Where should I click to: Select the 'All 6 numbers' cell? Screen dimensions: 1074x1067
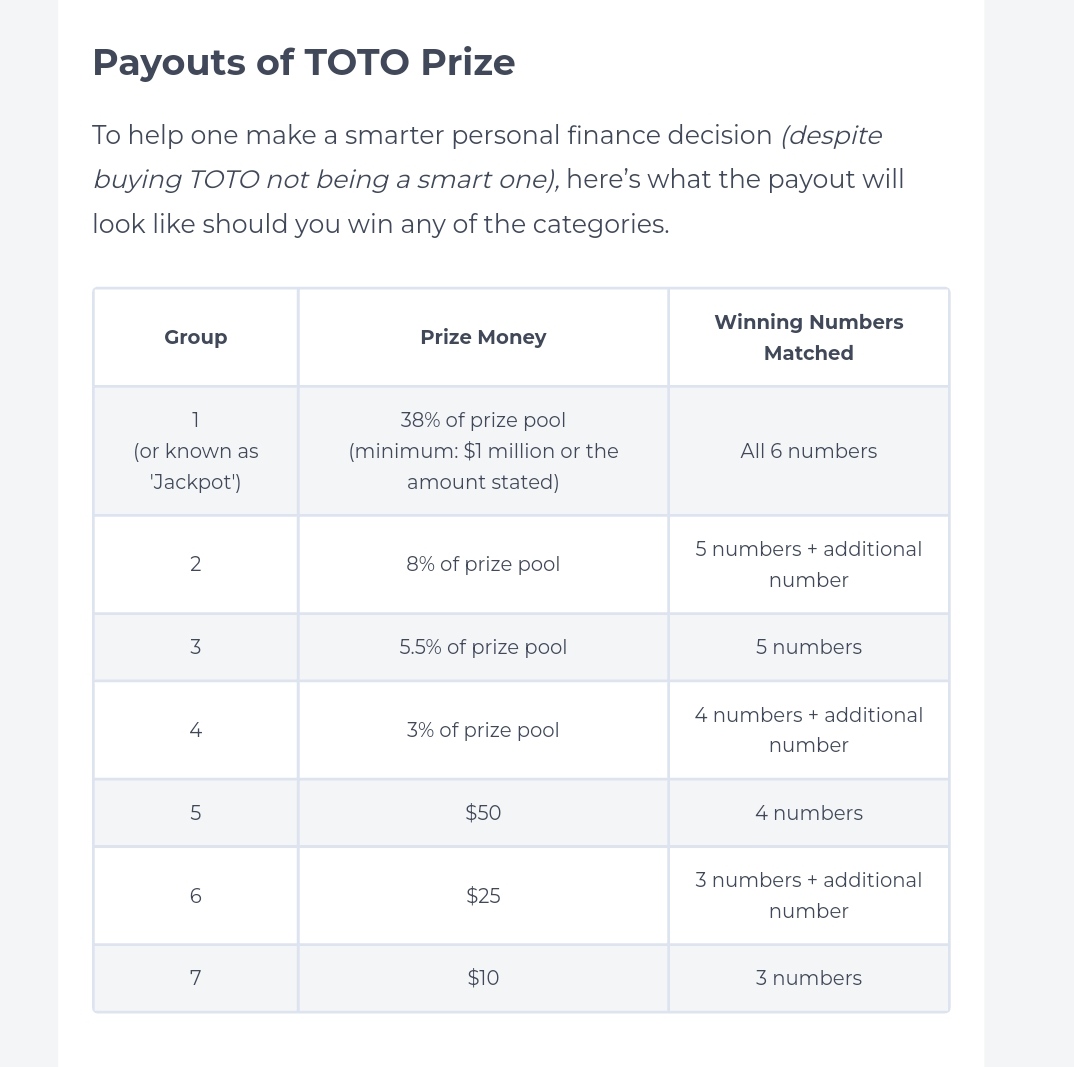tap(808, 451)
